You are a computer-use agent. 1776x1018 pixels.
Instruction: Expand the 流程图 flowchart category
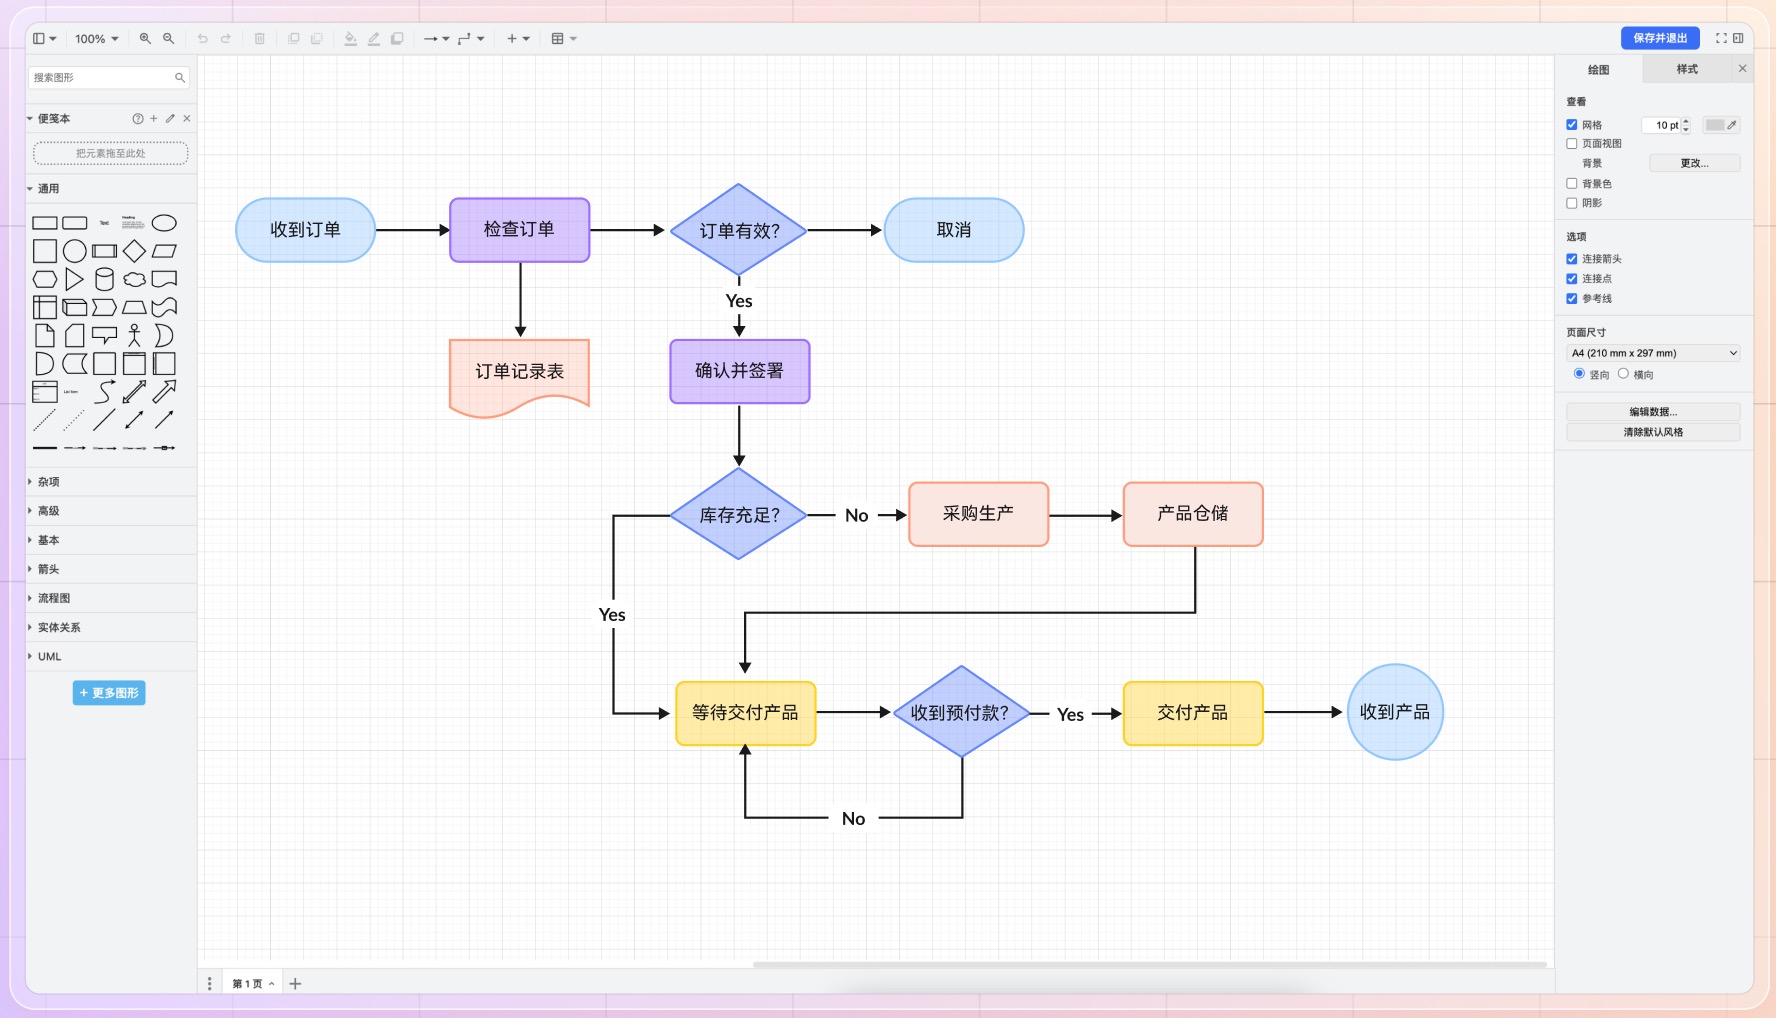click(110, 598)
